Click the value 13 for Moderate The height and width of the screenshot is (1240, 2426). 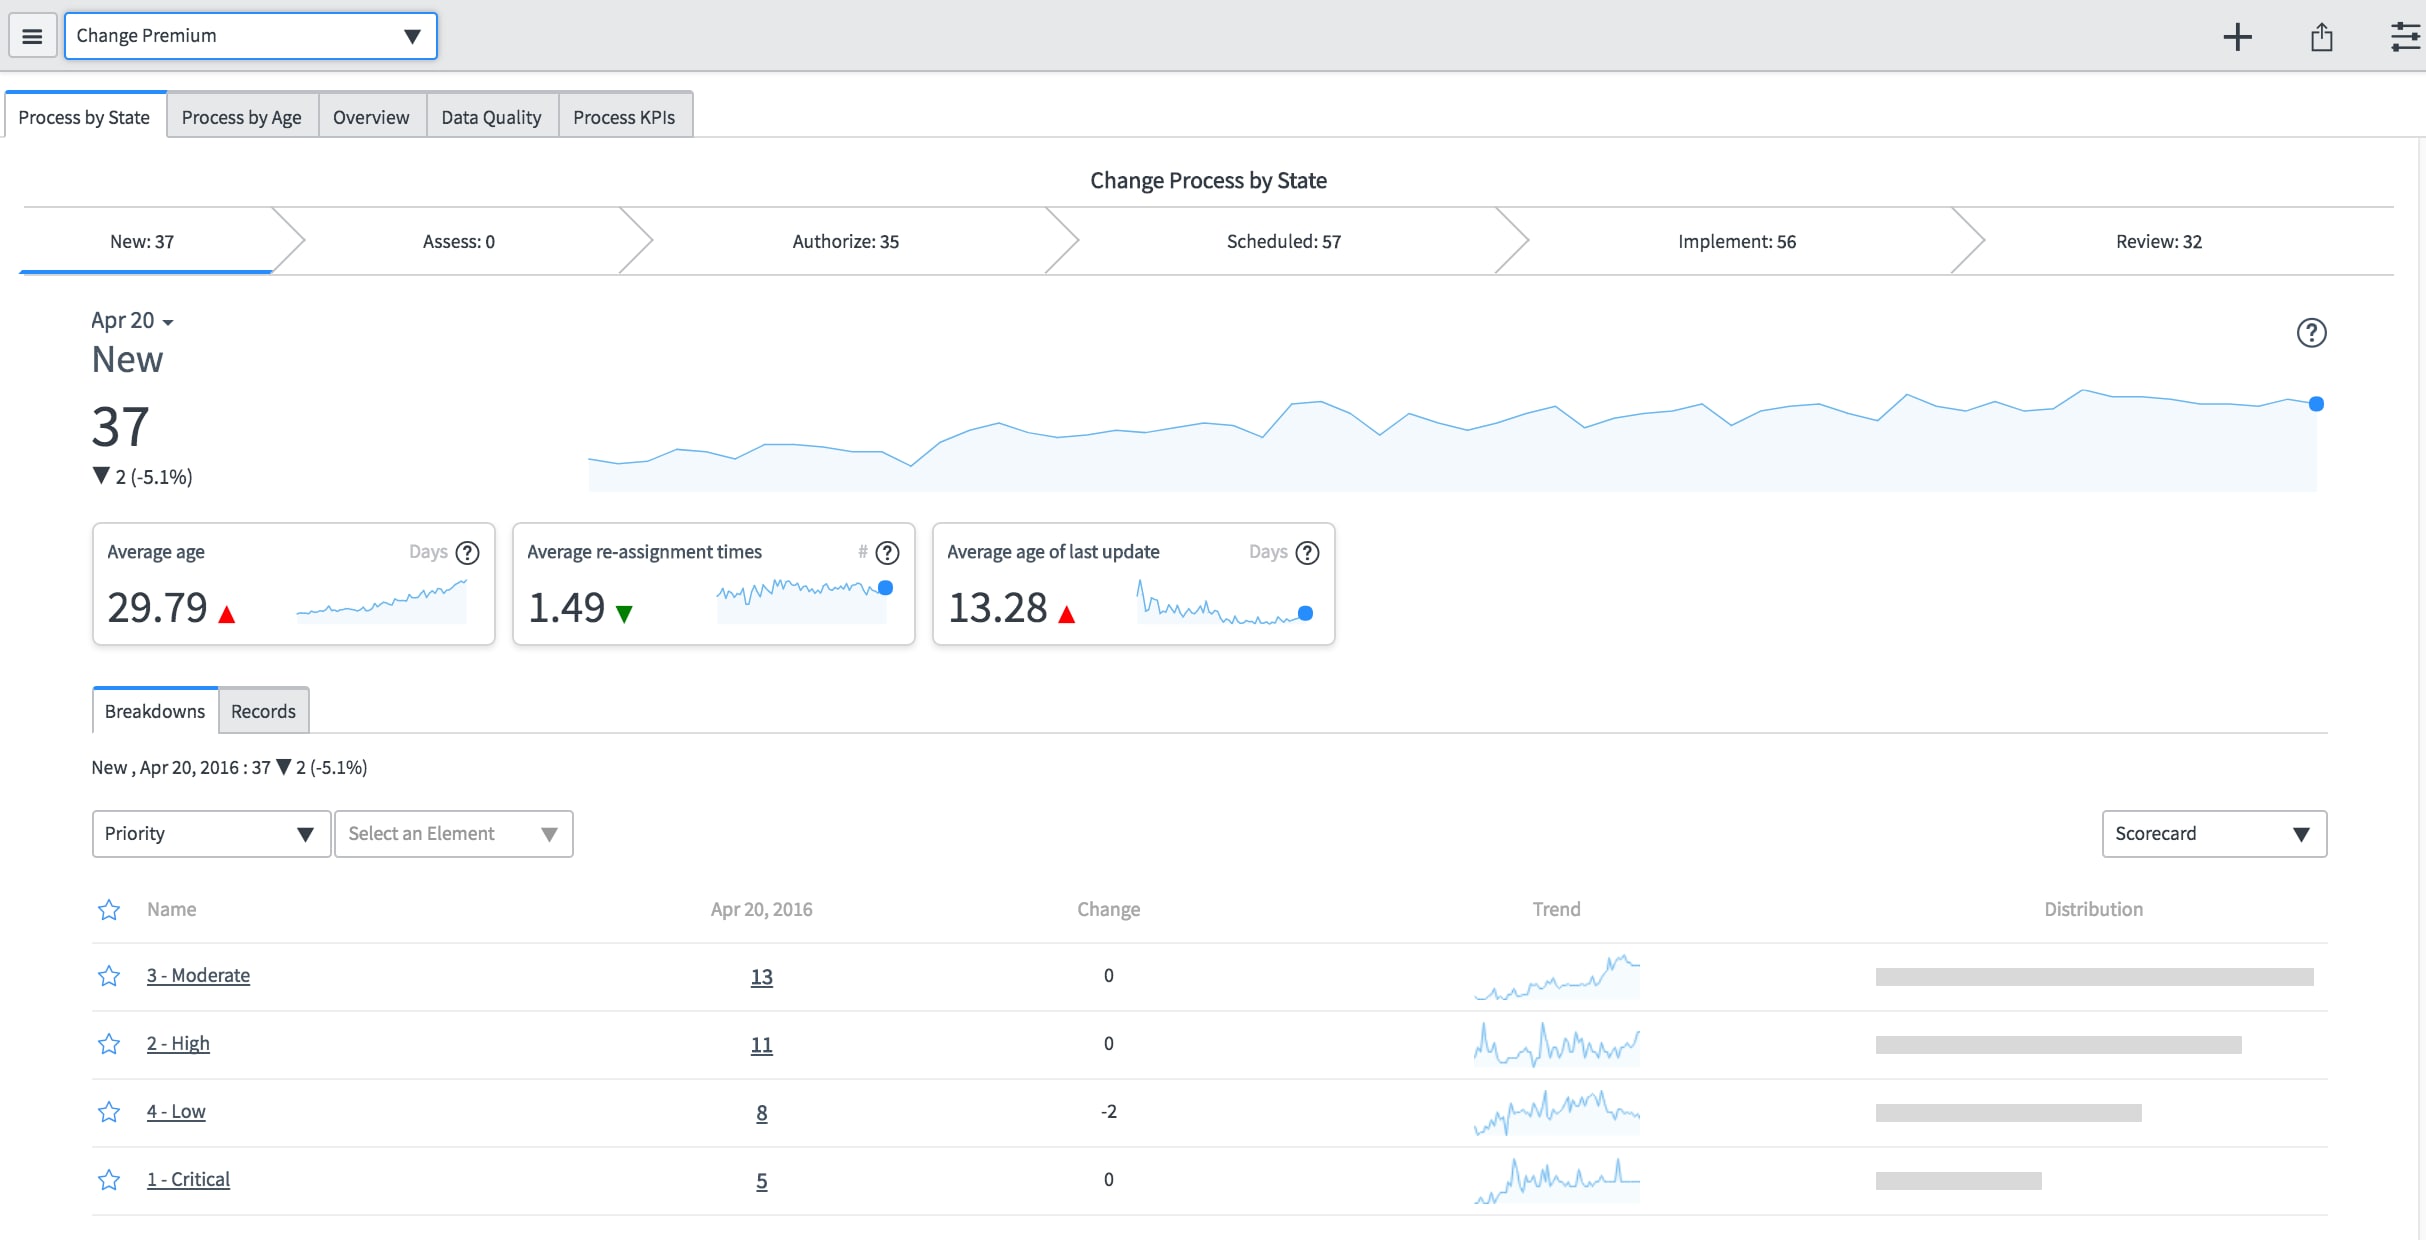[762, 977]
